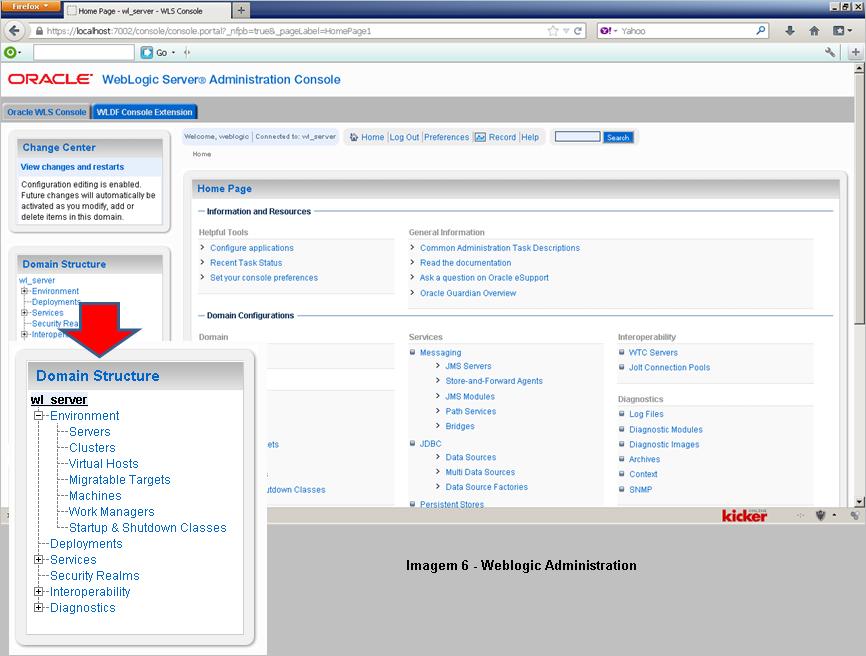Open the JMS Servers link

(x=468, y=366)
